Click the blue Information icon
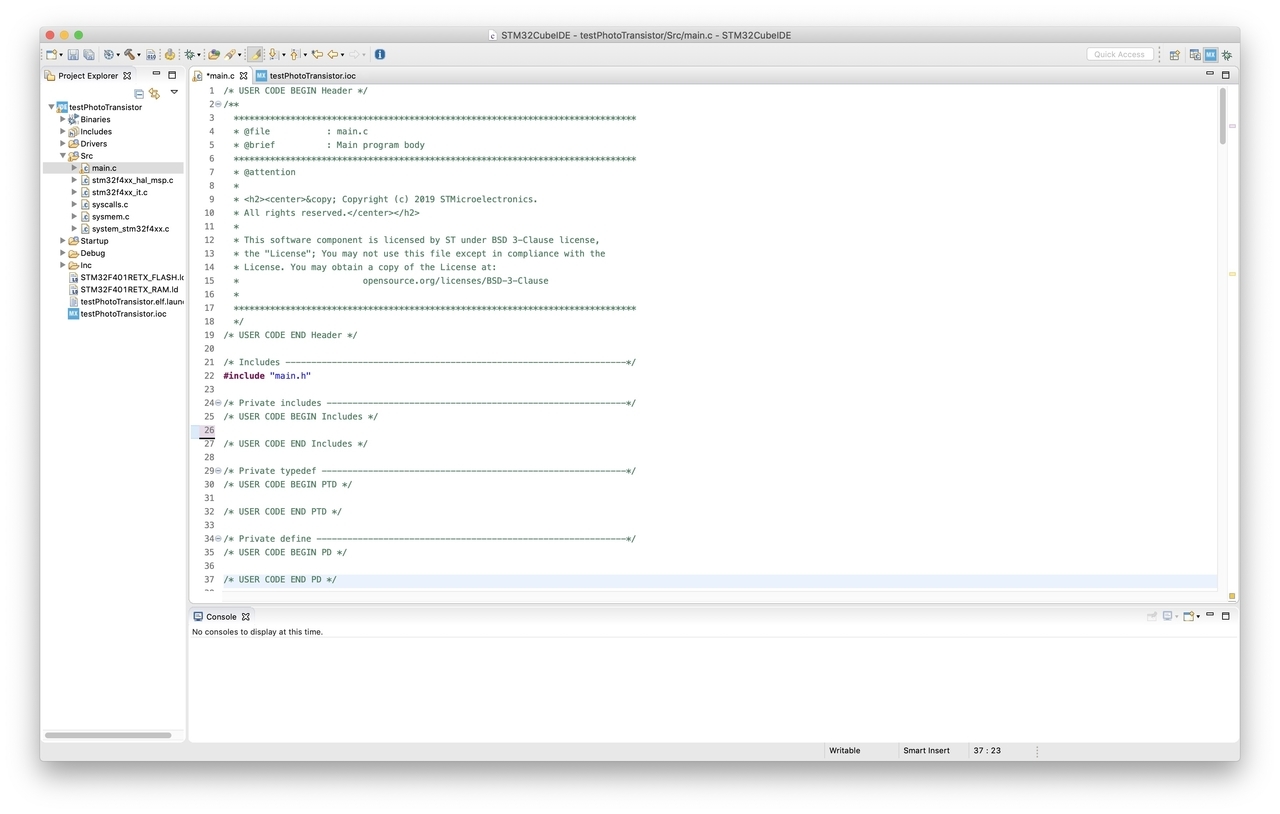This screenshot has height=814, width=1280. tap(380, 55)
